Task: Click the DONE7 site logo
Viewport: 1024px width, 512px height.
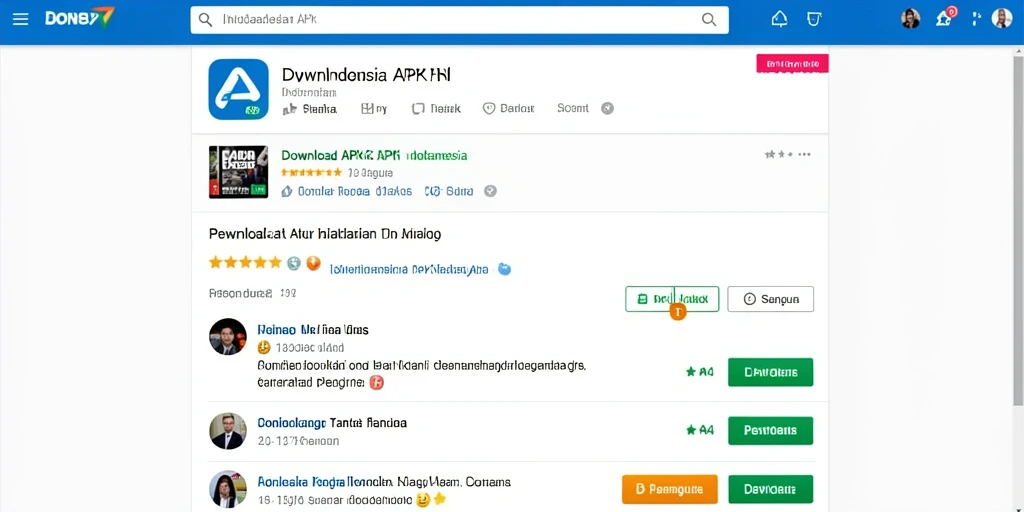Action: [79, 18]
